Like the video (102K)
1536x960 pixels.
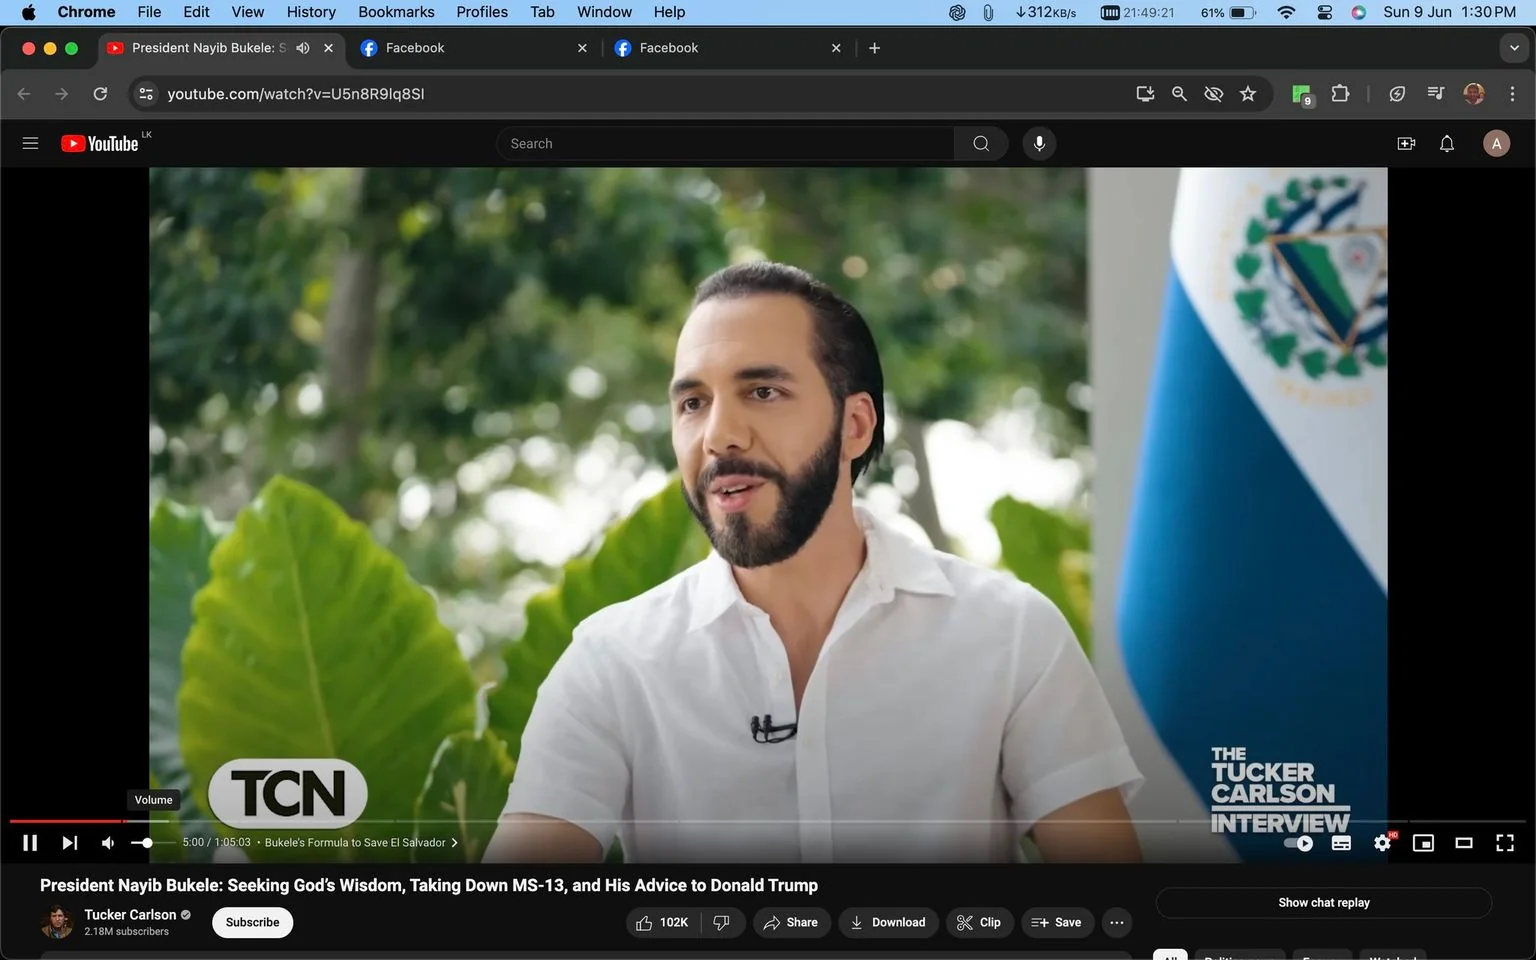point(663,922)
